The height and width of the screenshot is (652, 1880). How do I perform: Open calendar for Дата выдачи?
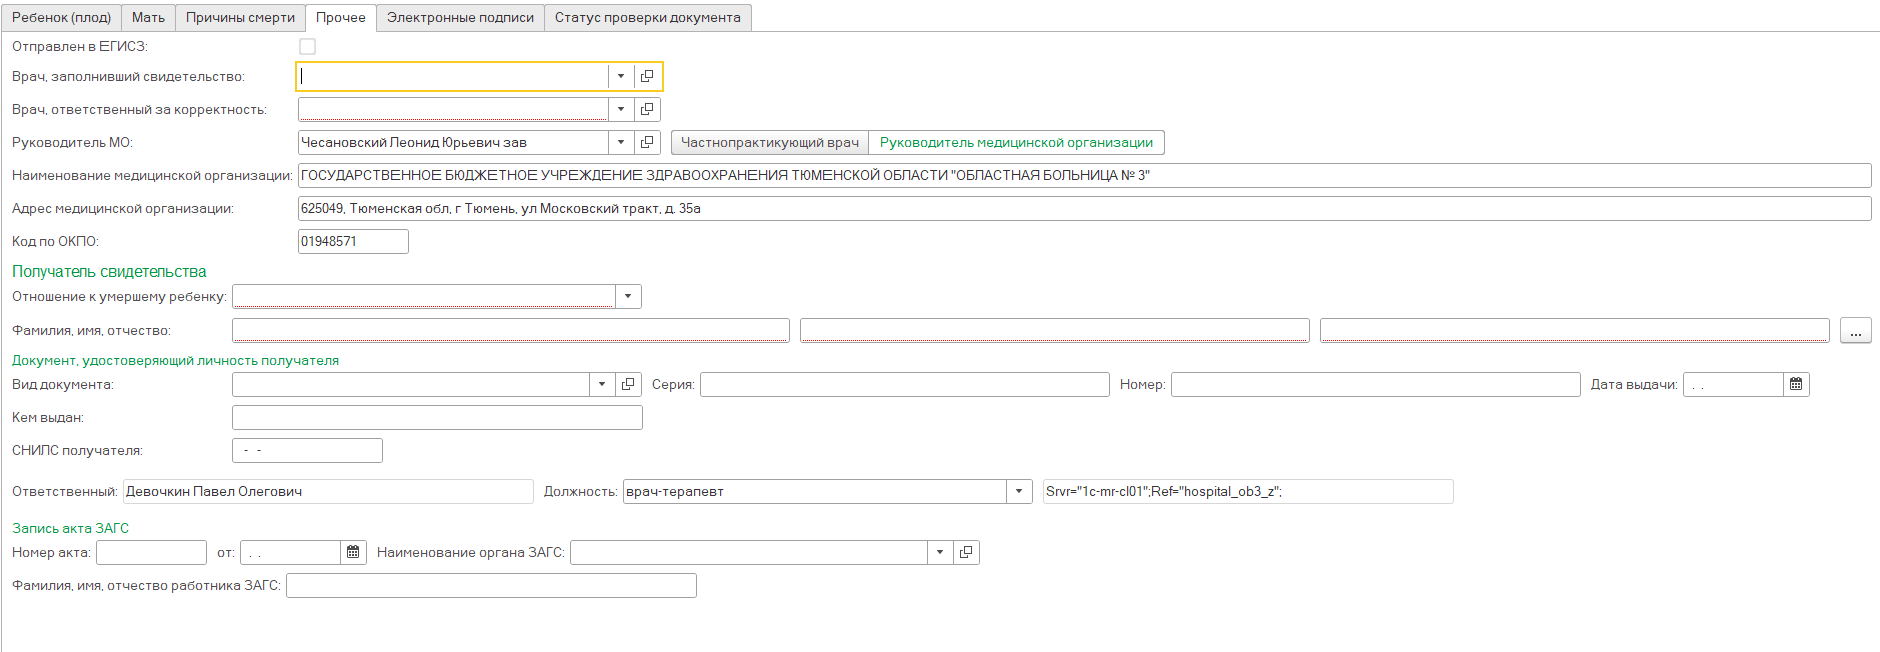coord(1796,385)
